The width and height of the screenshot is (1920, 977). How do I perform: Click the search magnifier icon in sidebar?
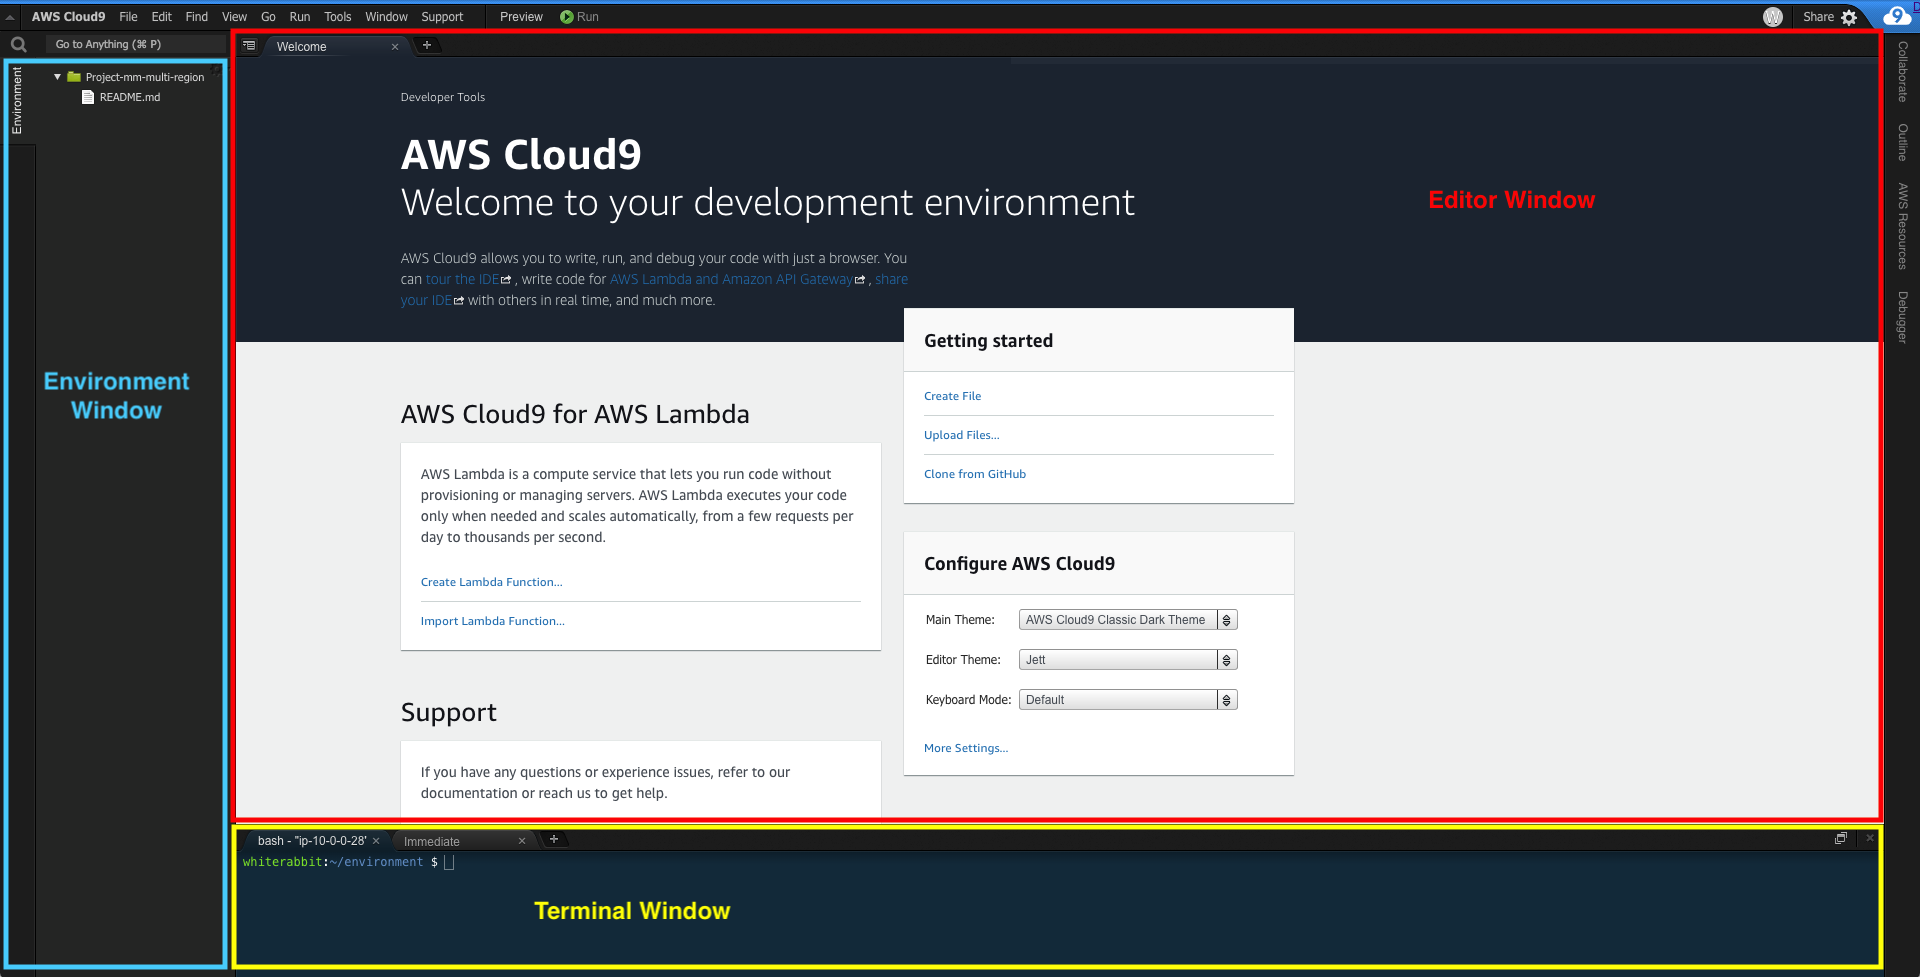click(18, 44)
